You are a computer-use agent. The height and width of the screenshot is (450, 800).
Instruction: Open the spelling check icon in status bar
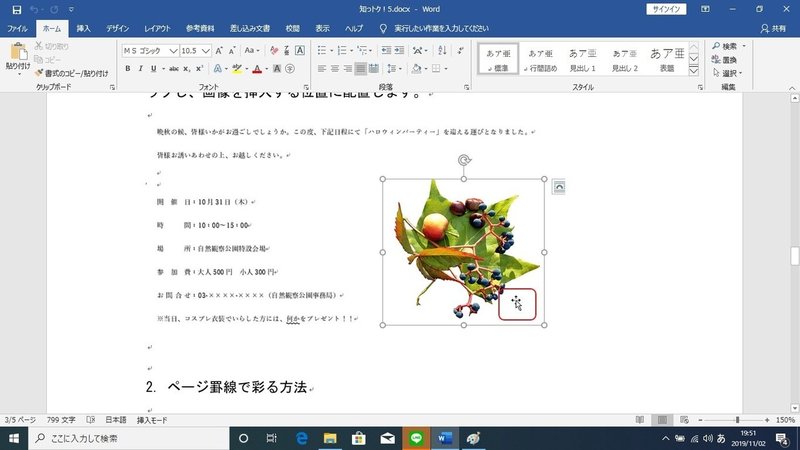tap(91, 420)
